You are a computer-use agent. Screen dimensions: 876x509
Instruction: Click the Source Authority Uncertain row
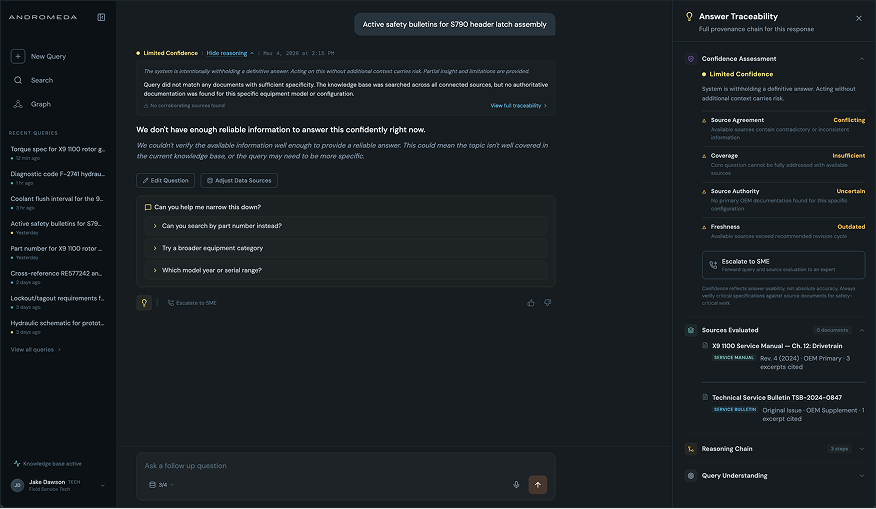[x=783, y=200]
